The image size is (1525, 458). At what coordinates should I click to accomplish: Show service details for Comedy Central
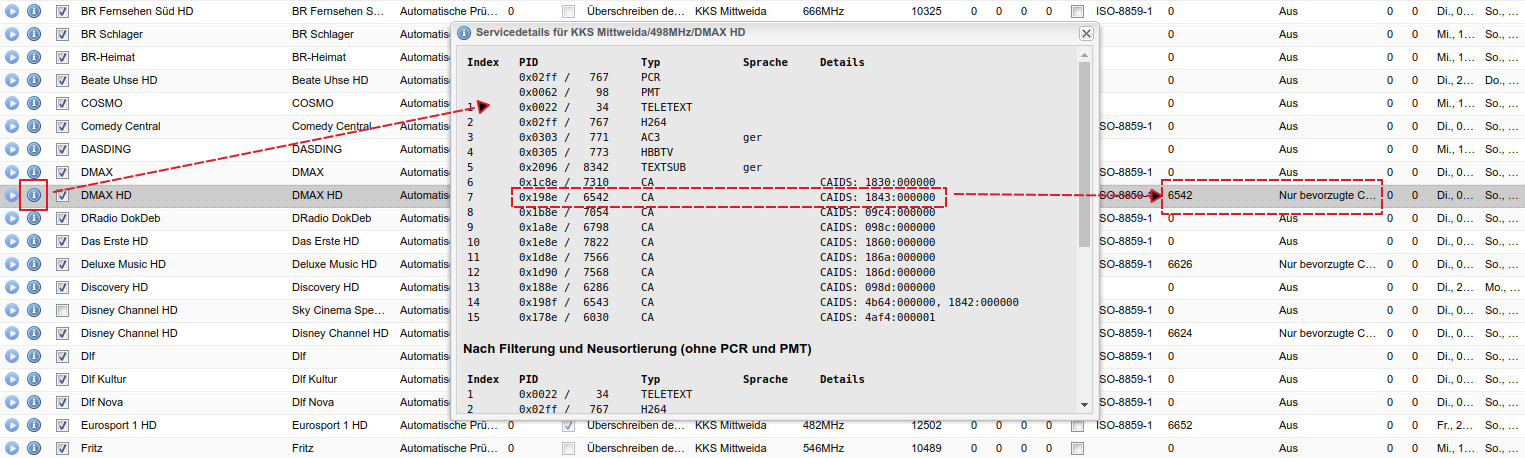pos(34,126)
